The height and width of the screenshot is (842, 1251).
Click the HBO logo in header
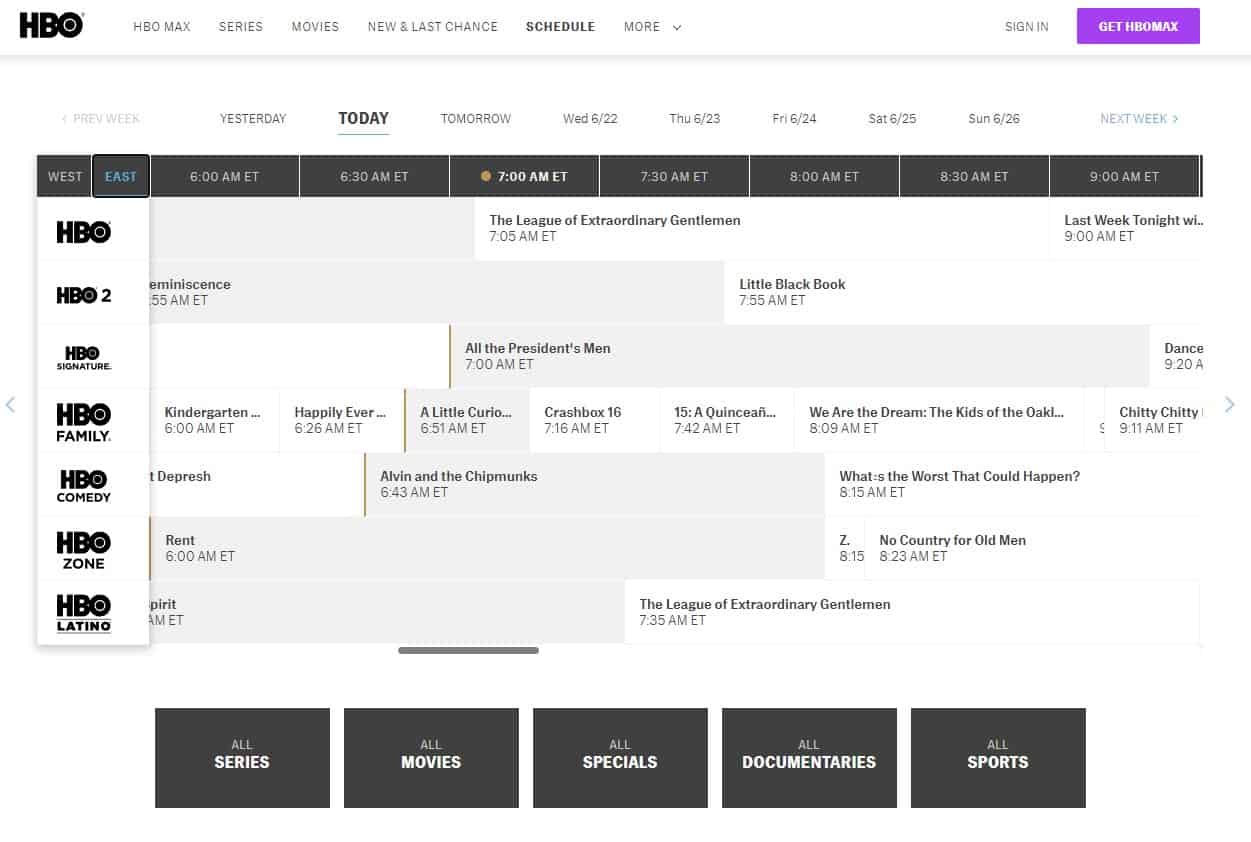pyautogui.click(x=52, y=26)
